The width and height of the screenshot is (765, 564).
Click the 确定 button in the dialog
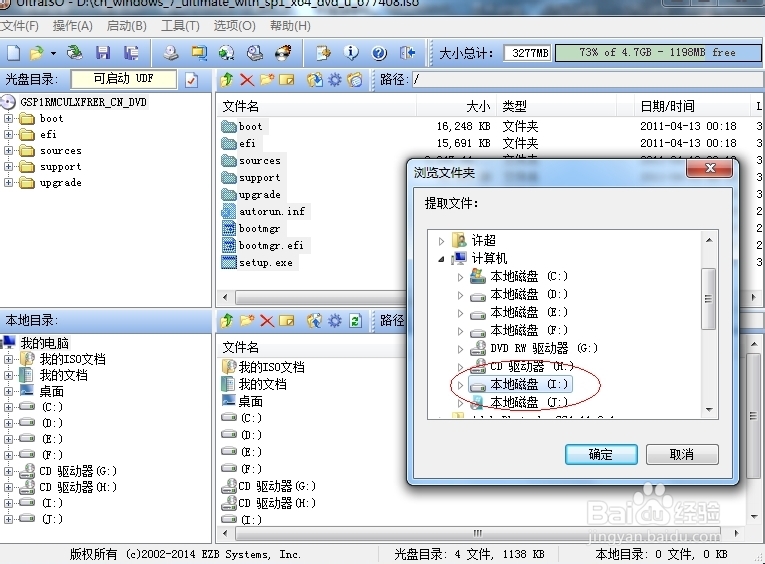pyautogui.click(x=601, y=454)
